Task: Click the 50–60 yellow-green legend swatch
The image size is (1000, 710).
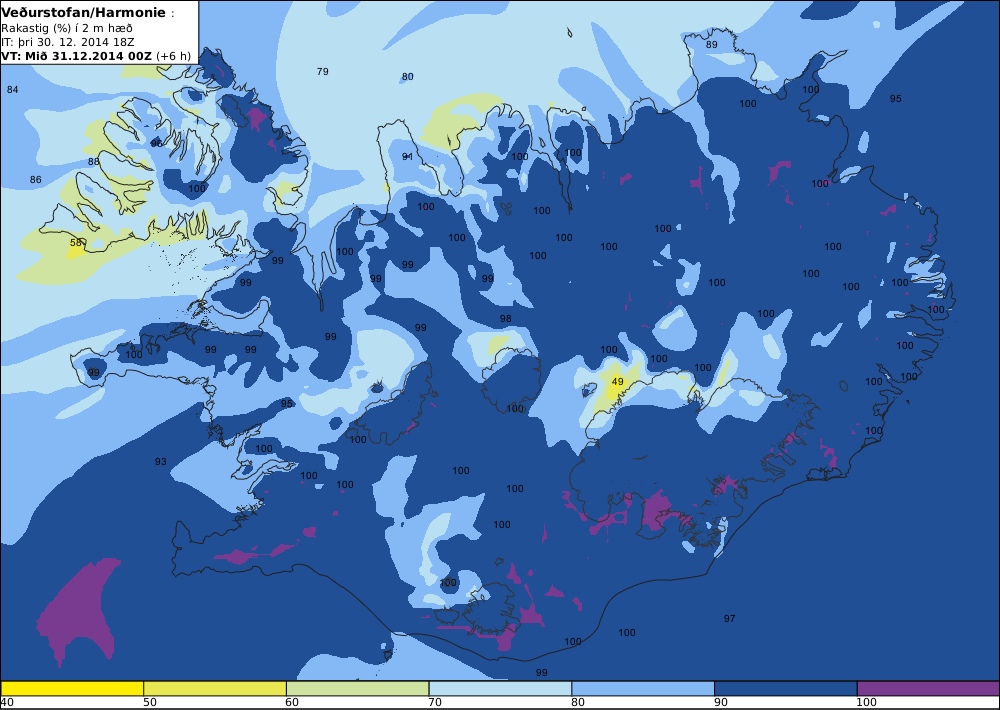Action: click(215, 688)
